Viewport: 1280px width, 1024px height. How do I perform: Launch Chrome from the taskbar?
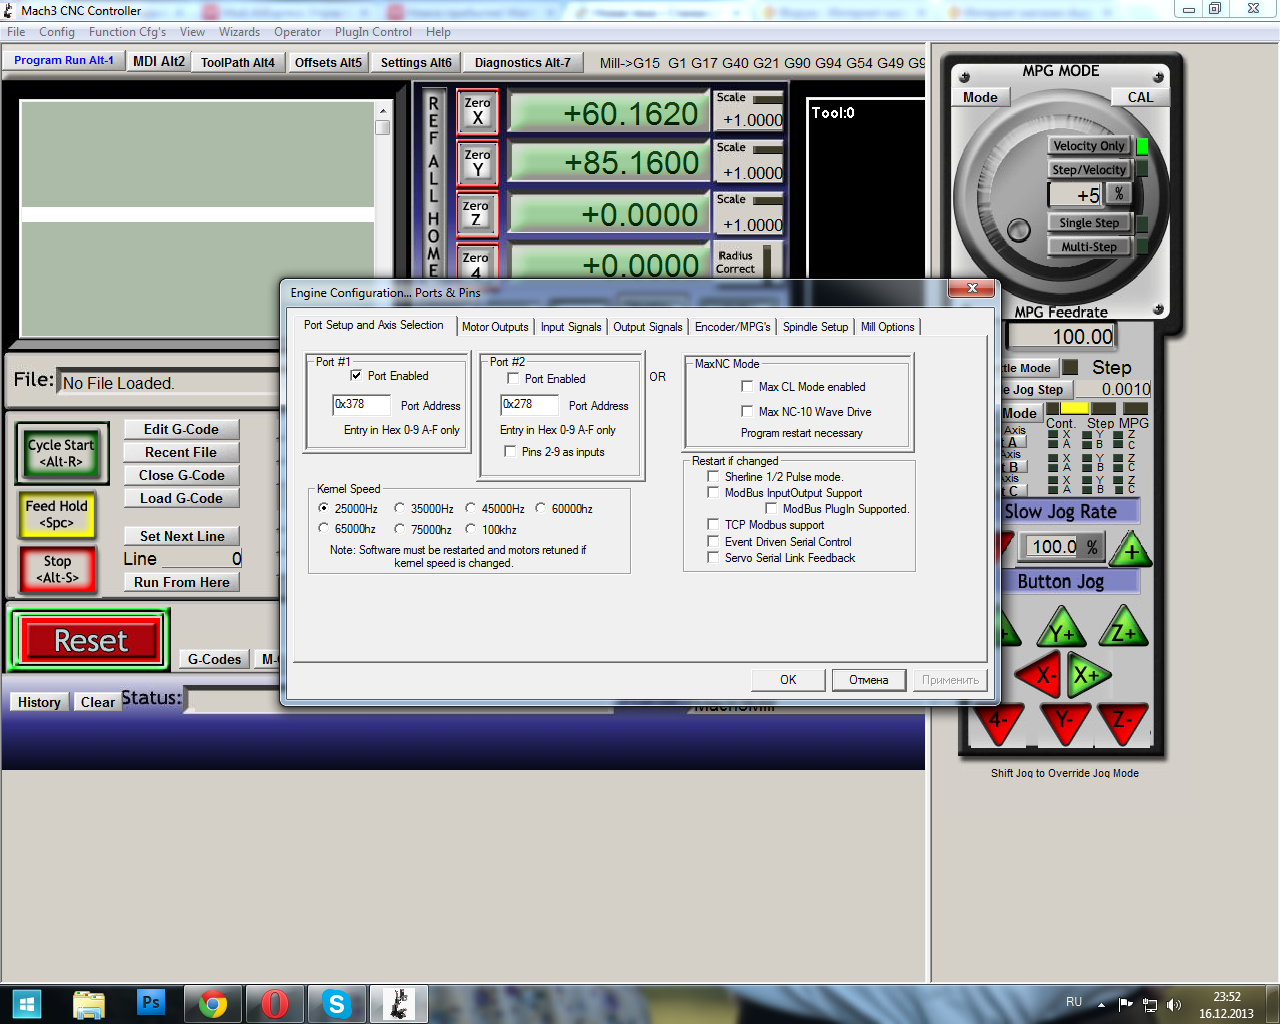(x=212, y=1003)
